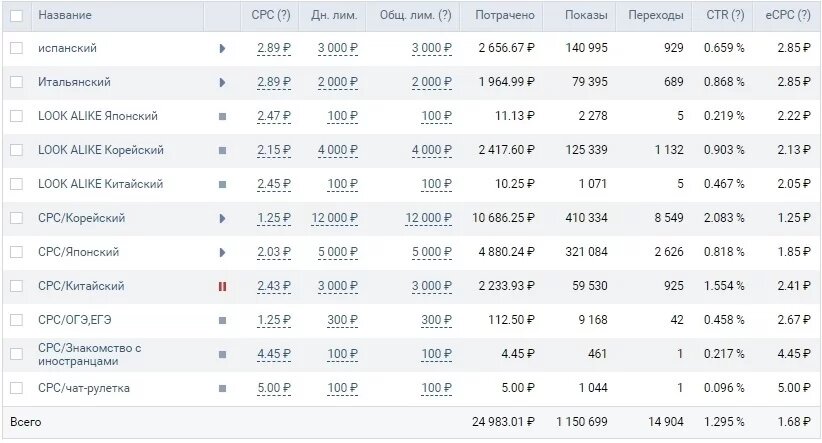Viewport: 822px width, 443px height.
Task: Click stopped status icon for CPC/чат-рулетка
Action: [222, 388]
